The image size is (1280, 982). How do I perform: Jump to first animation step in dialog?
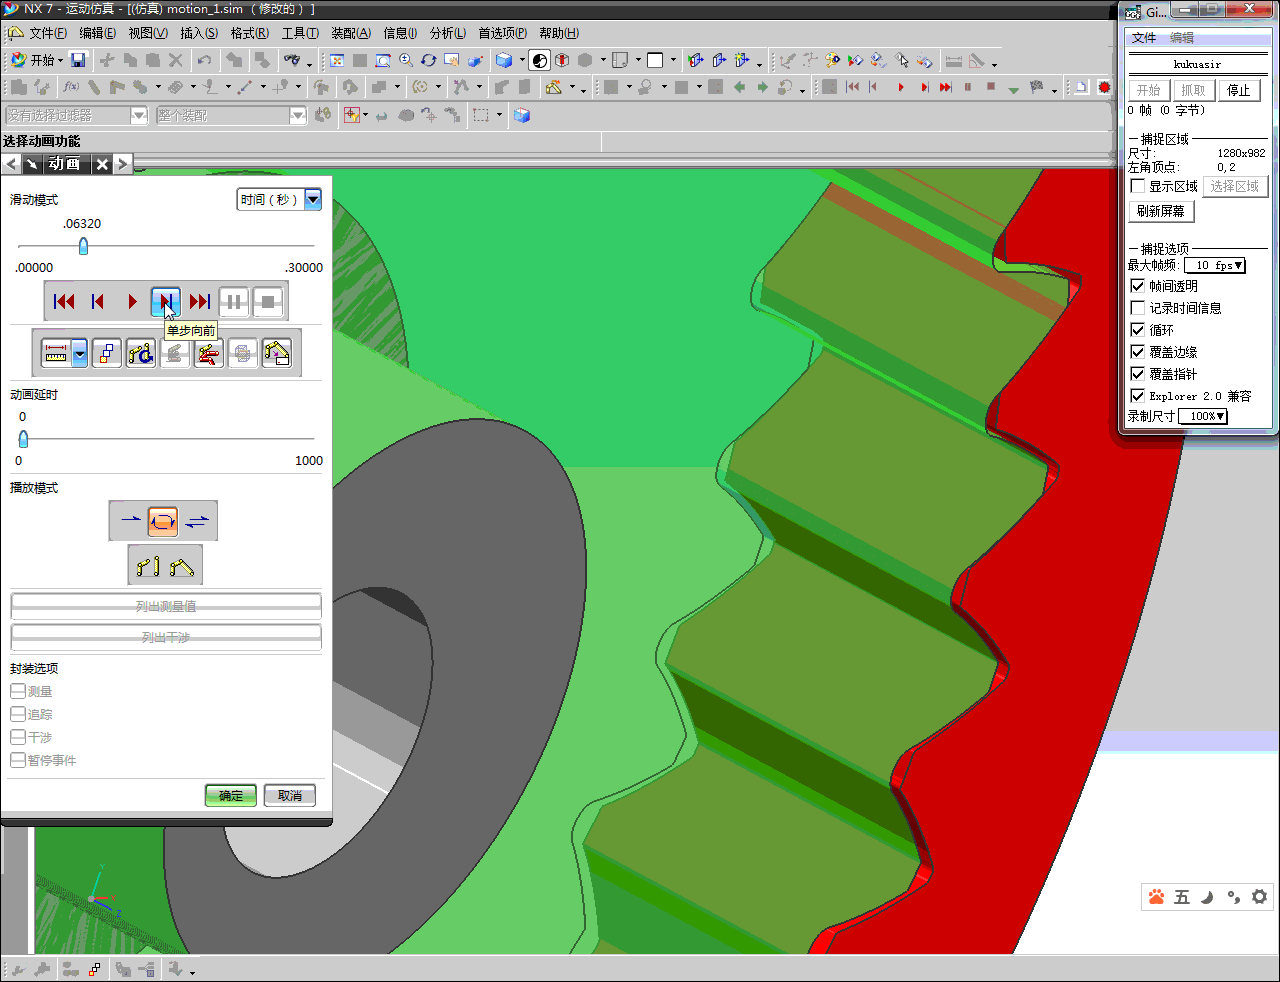tap(64, 301)
